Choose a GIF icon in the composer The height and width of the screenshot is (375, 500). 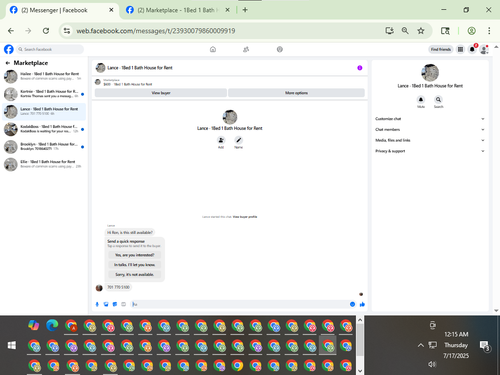123,304
